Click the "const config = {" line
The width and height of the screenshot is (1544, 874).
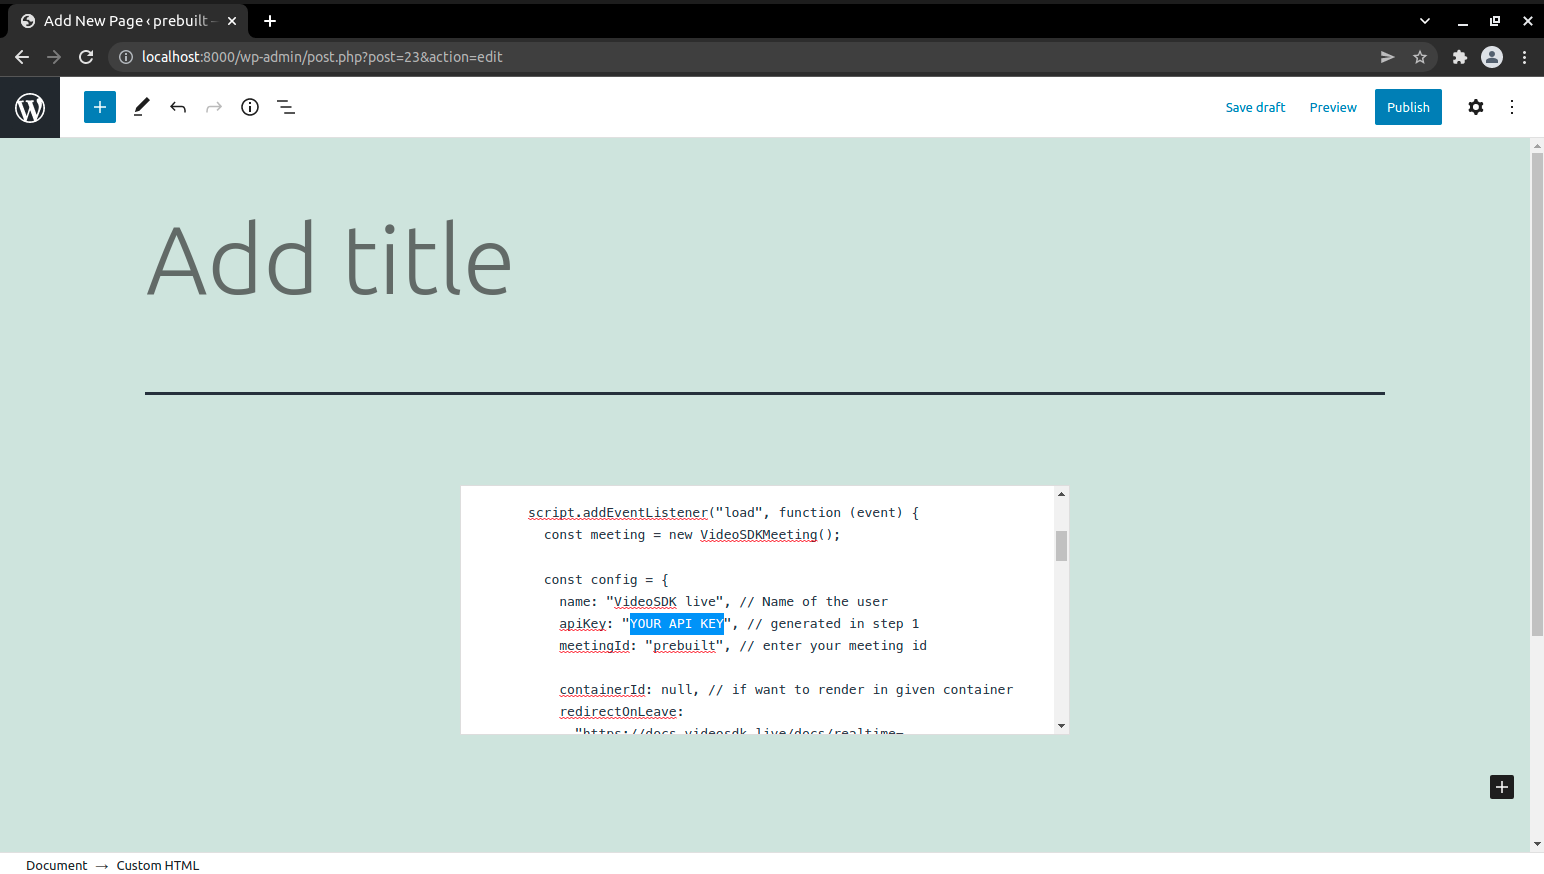[606, 580]
